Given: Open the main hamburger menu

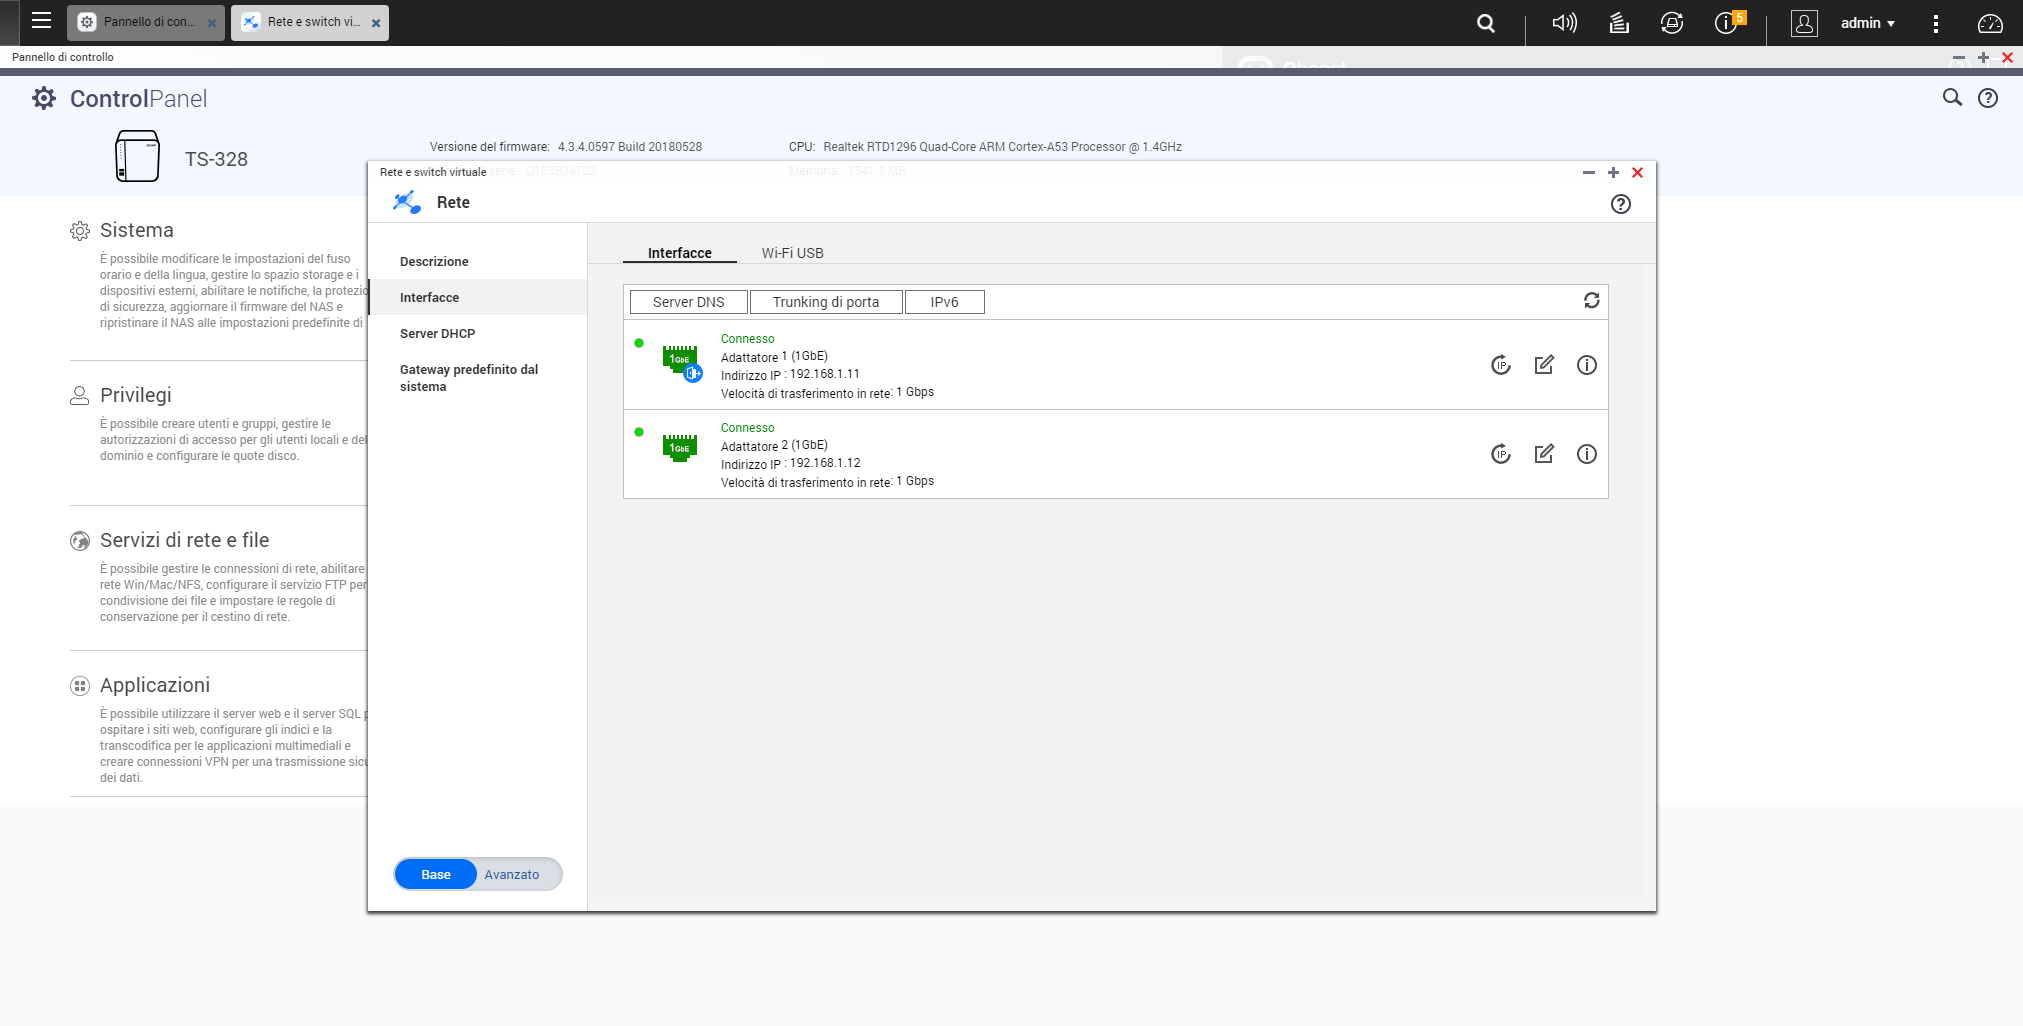Looking at the screenshot, I should [x=41, y=21].
